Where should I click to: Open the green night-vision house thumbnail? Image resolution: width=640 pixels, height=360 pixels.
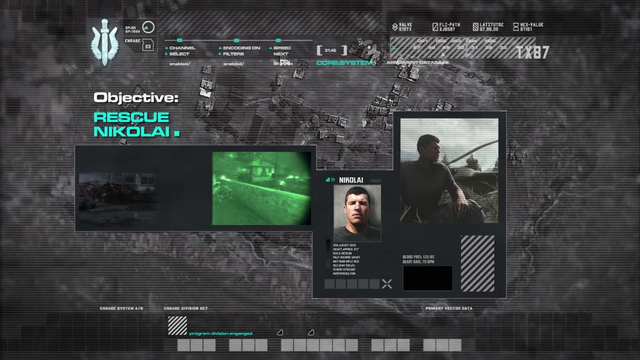click(261, 188)
